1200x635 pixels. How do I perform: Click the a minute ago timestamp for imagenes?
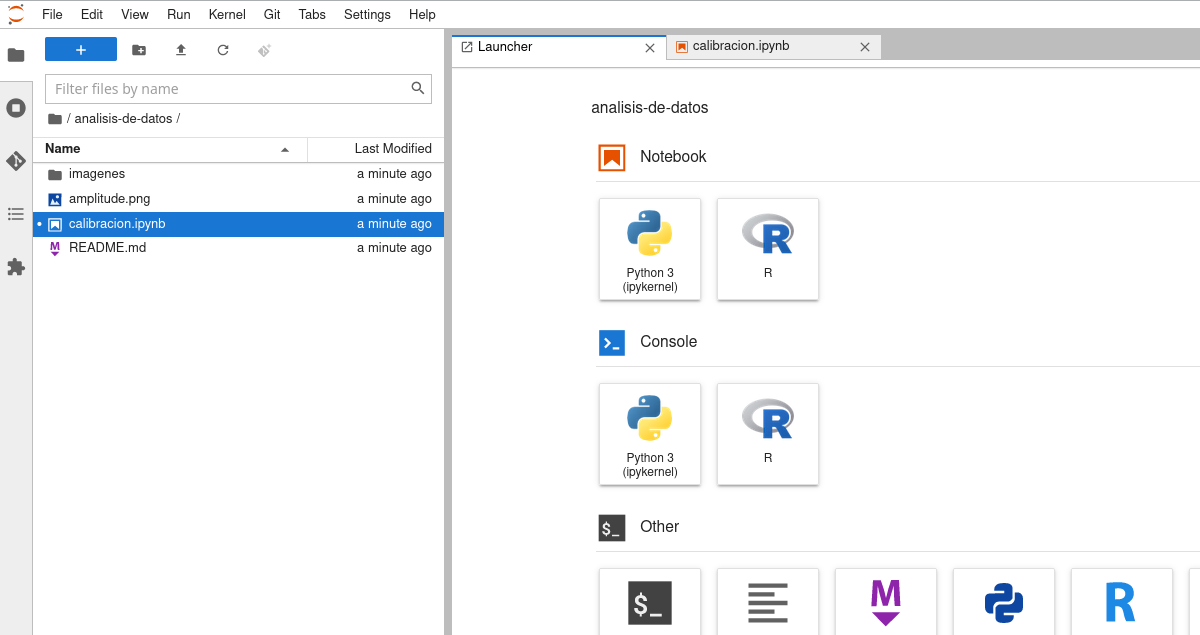tap(394, 174)
